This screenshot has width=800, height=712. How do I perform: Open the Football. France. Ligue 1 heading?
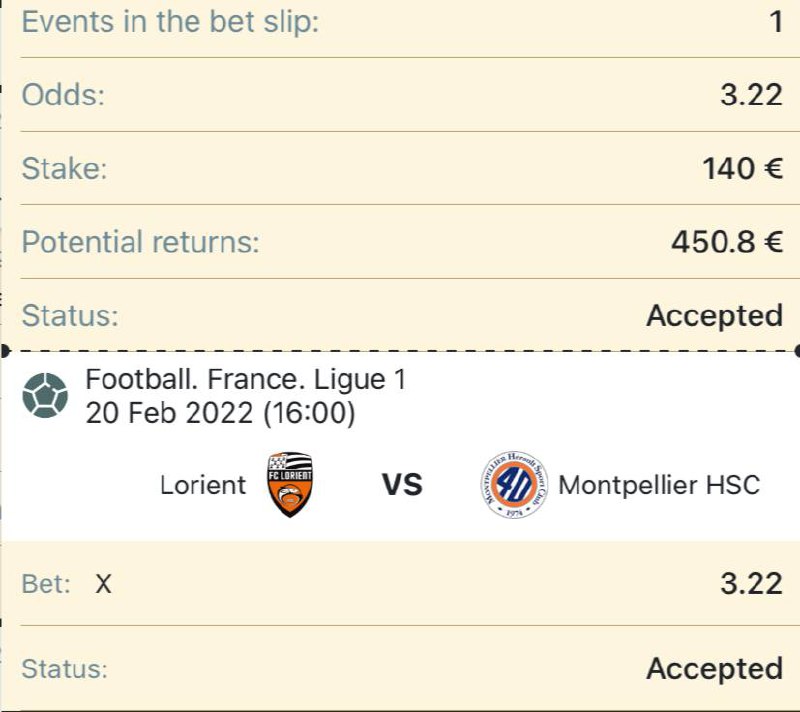click(x=245, y=379)
